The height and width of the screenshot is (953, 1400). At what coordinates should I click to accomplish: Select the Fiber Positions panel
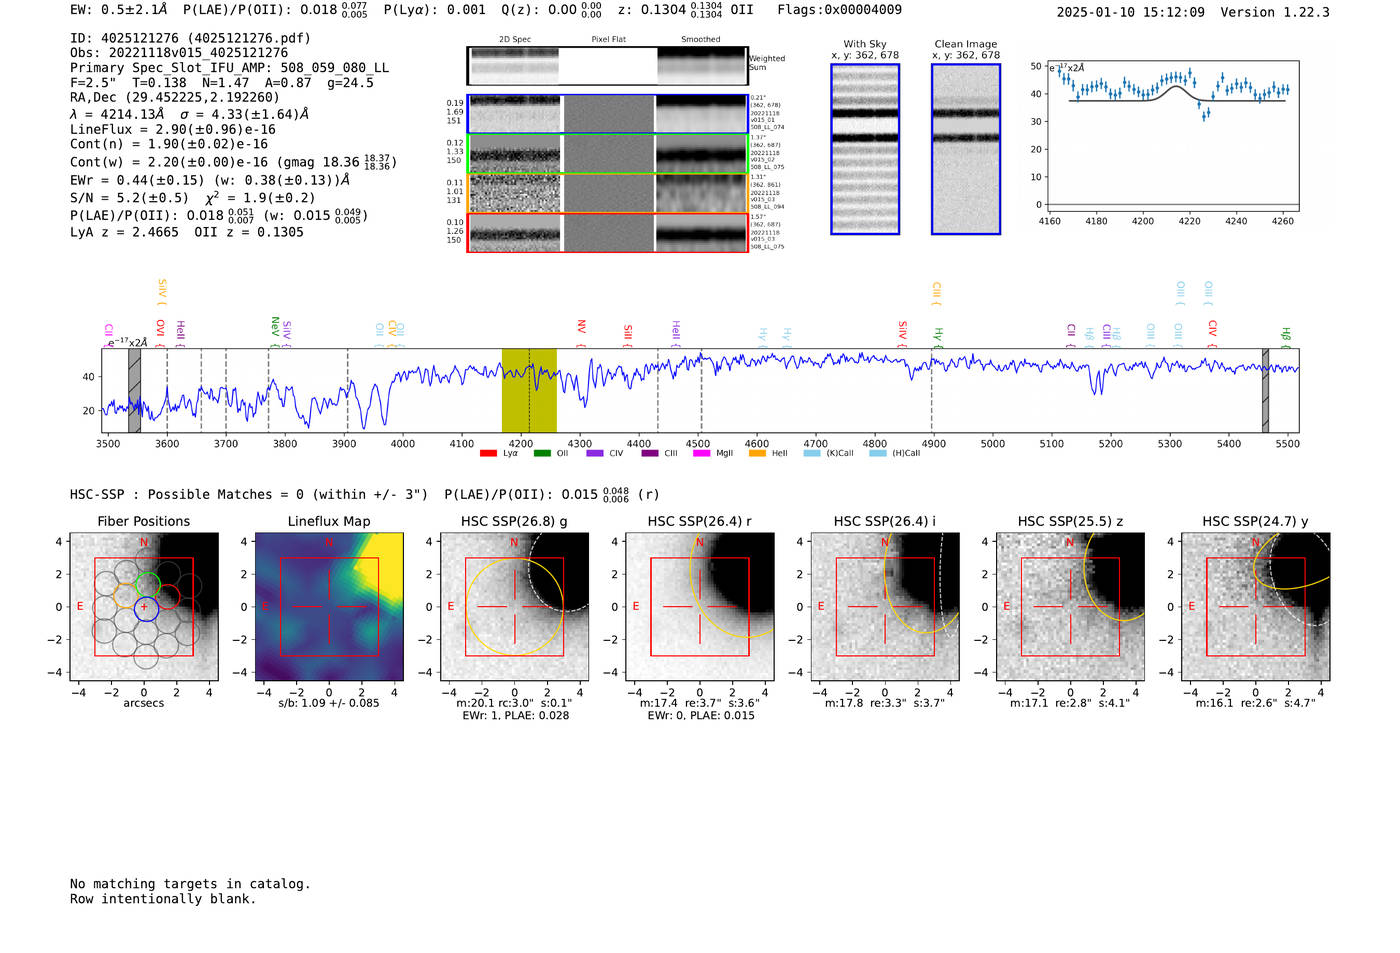144,606
